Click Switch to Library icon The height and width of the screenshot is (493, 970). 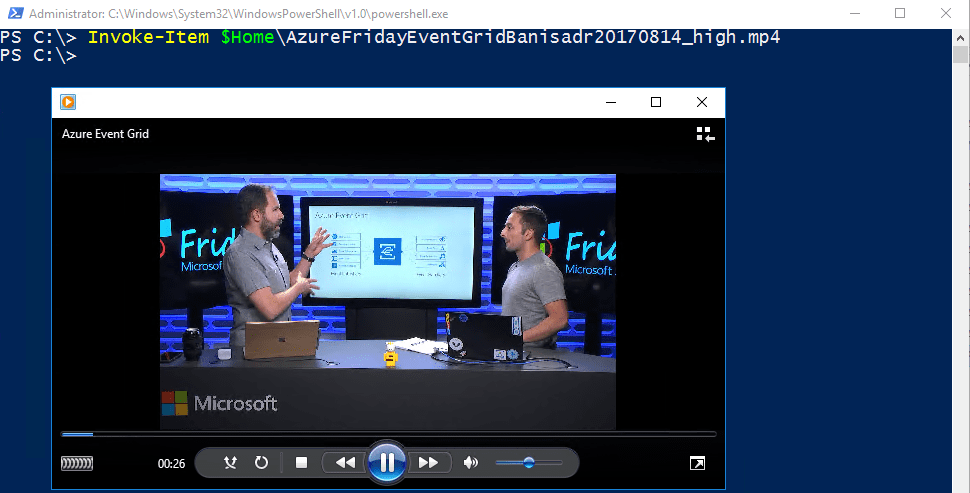(x=705, y=134)
